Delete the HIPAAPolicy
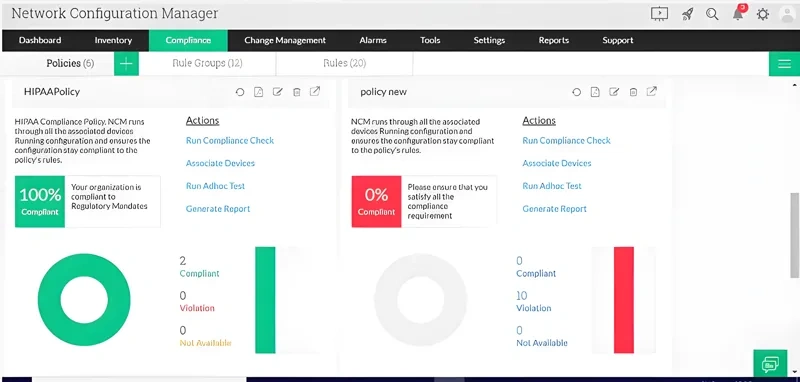800x382 pixels. [x=296, y=92]
